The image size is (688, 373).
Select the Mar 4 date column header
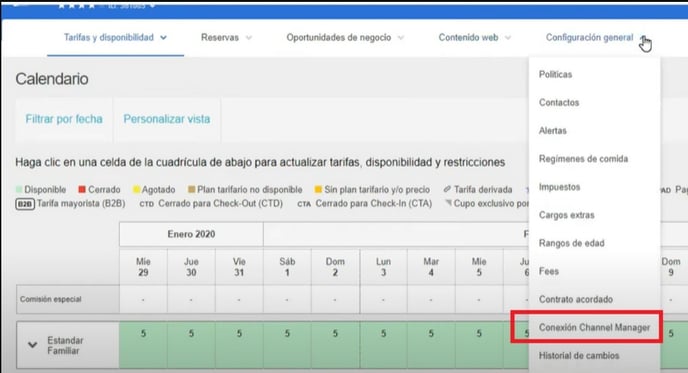pos(431,267)
